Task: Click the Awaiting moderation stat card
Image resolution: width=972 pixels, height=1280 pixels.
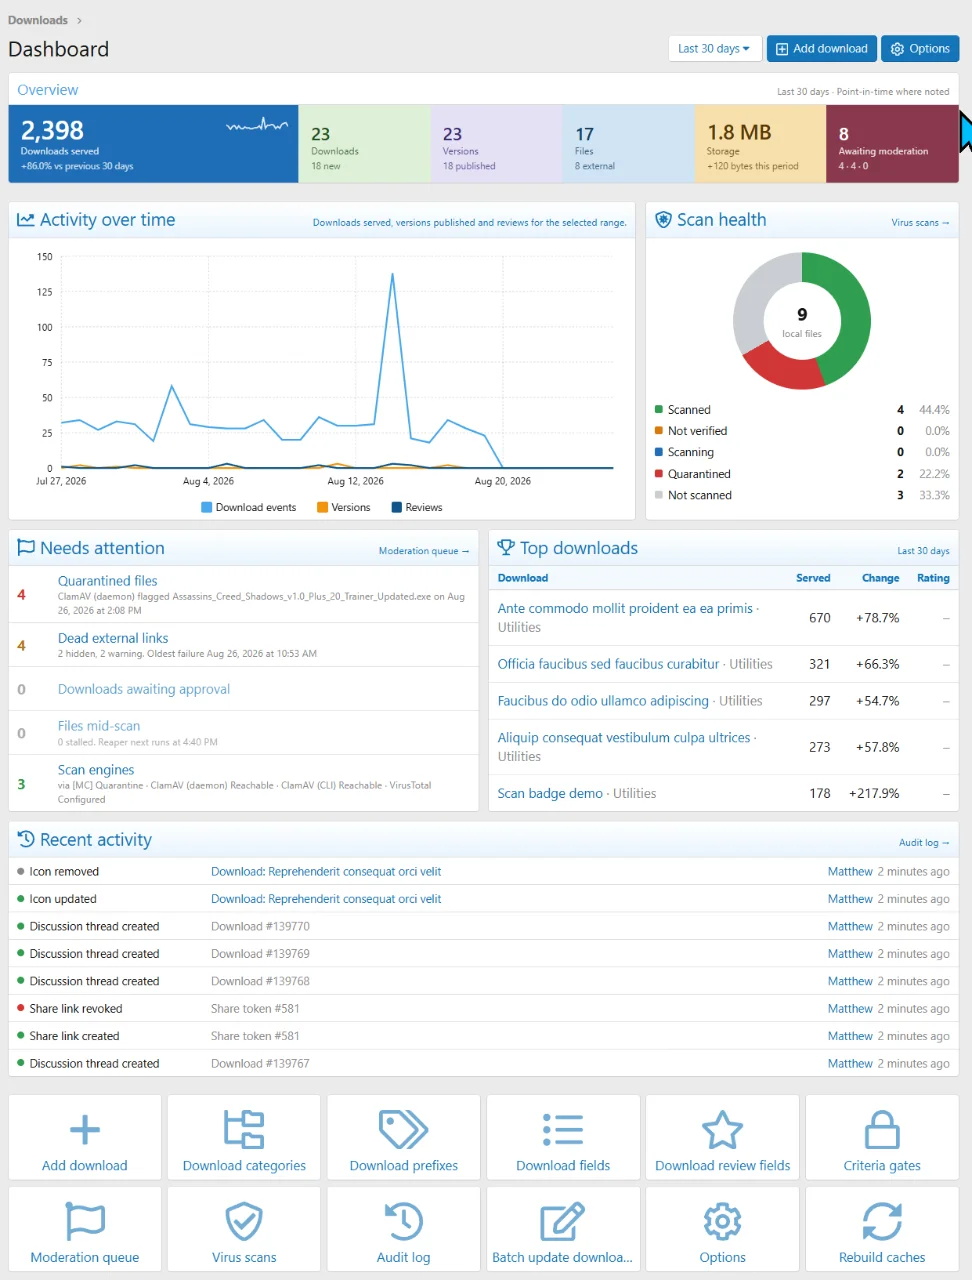Action: click(x=892, y=144)
